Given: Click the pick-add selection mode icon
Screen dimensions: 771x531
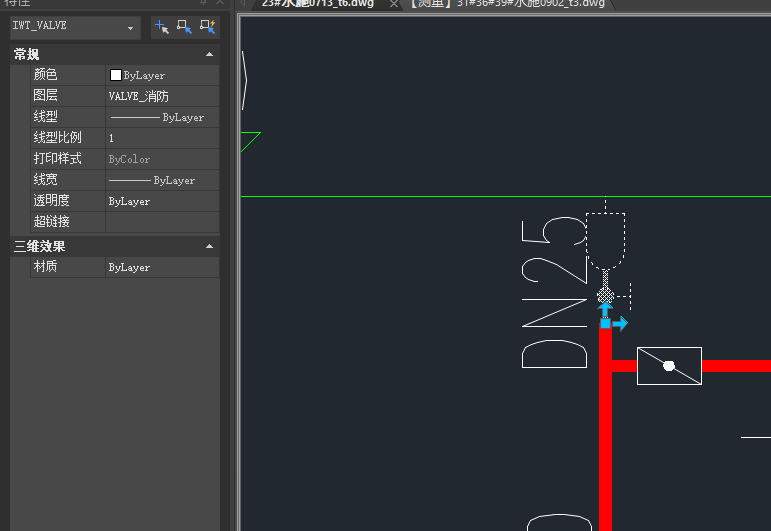Looking at the screenshot, I should pos(161,27).
